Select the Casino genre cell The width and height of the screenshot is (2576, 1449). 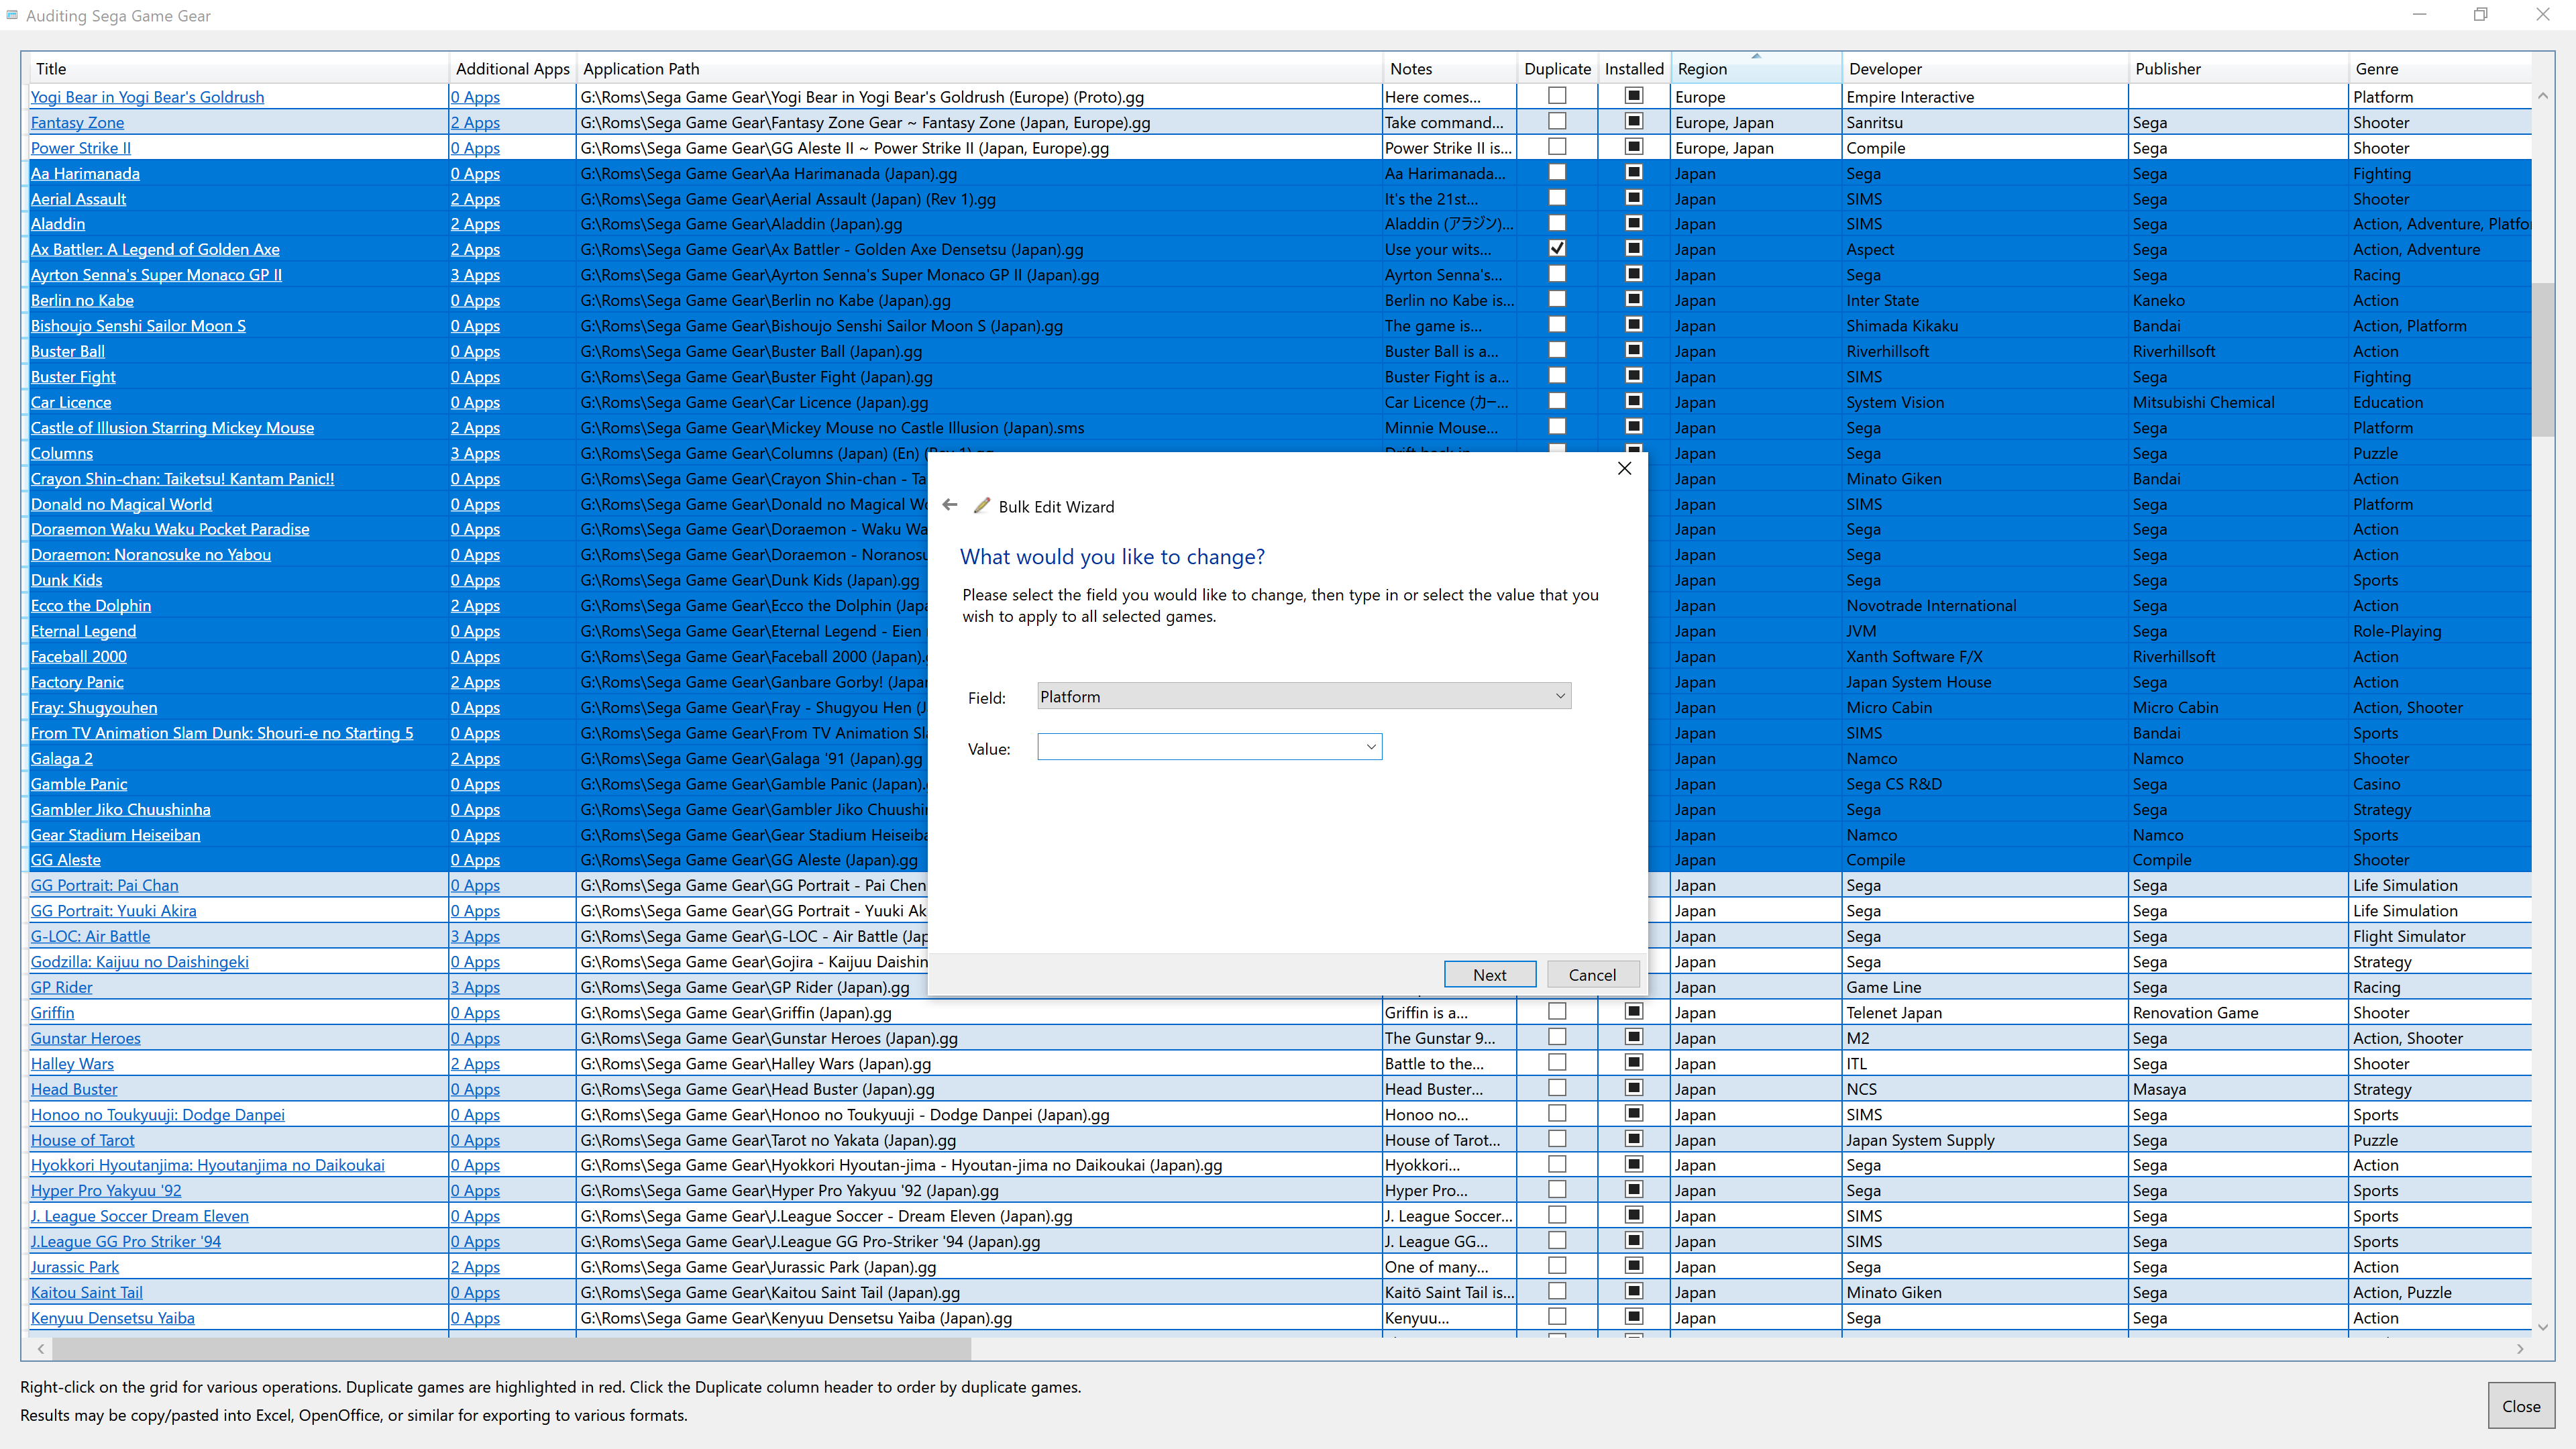click(2440, 784)
